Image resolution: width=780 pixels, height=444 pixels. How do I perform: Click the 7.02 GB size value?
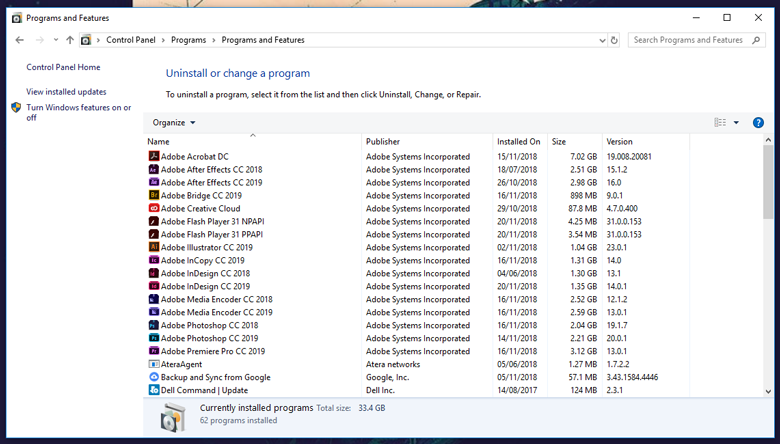[584, 156]
